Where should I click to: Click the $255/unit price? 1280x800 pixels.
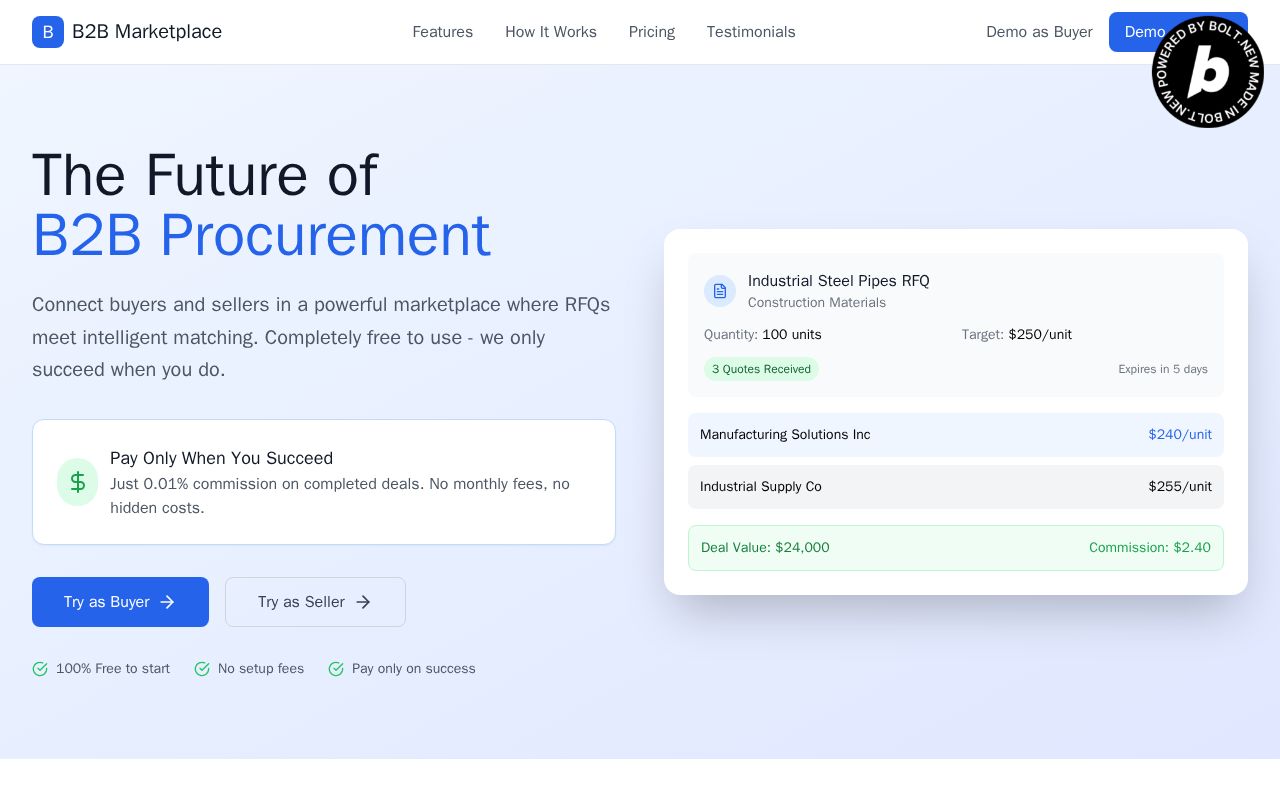click(1180, 487)
